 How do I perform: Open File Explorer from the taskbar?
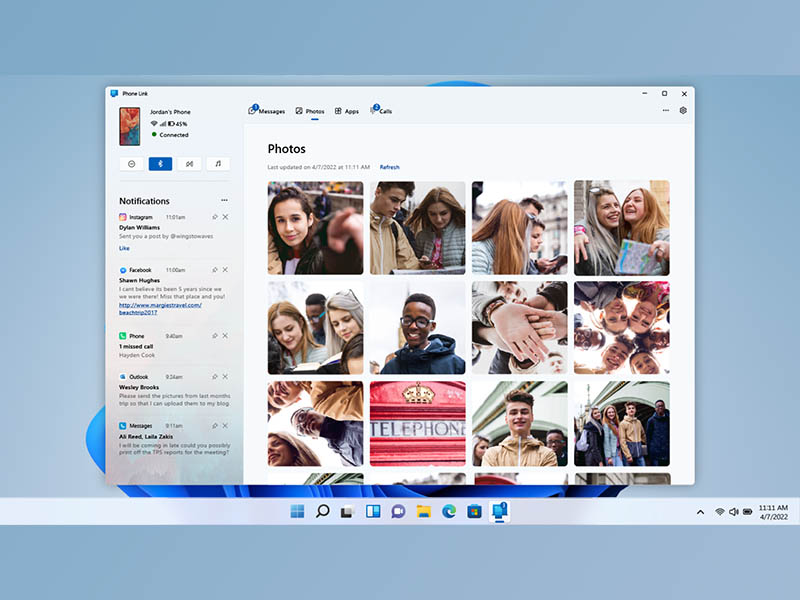[x=423, y=511]
